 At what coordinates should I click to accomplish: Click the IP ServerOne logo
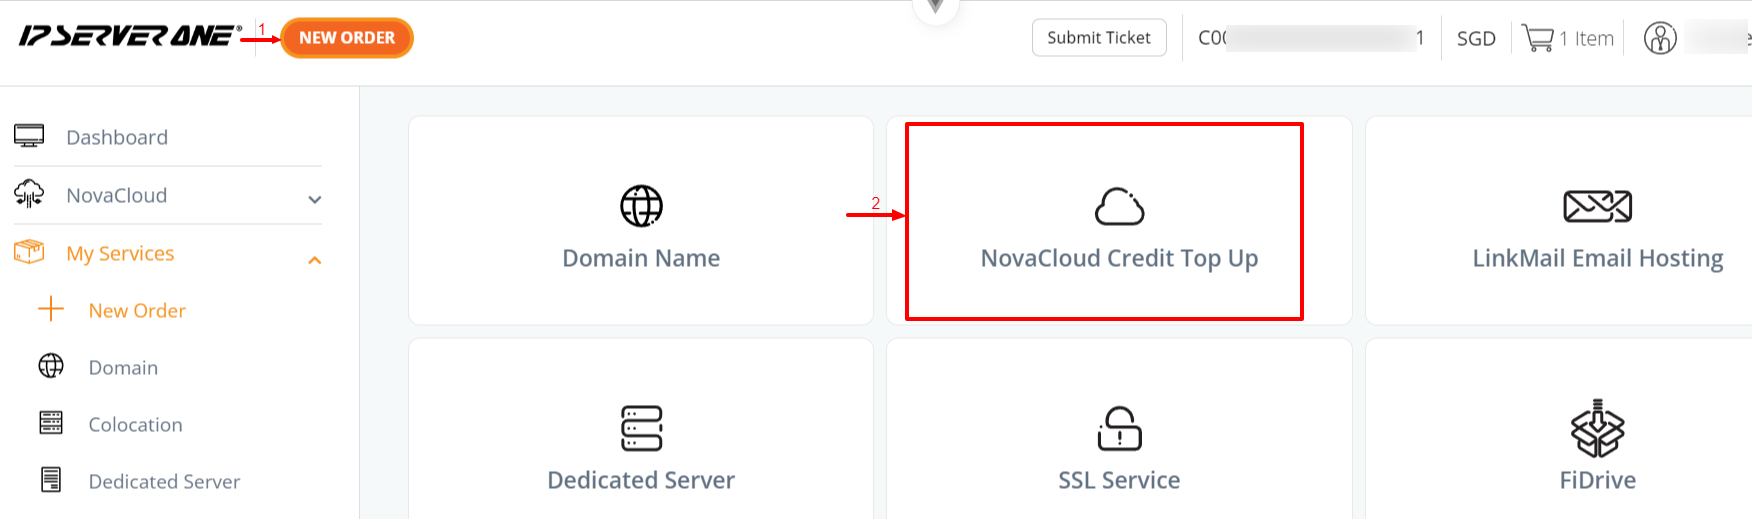coord(128,37)
